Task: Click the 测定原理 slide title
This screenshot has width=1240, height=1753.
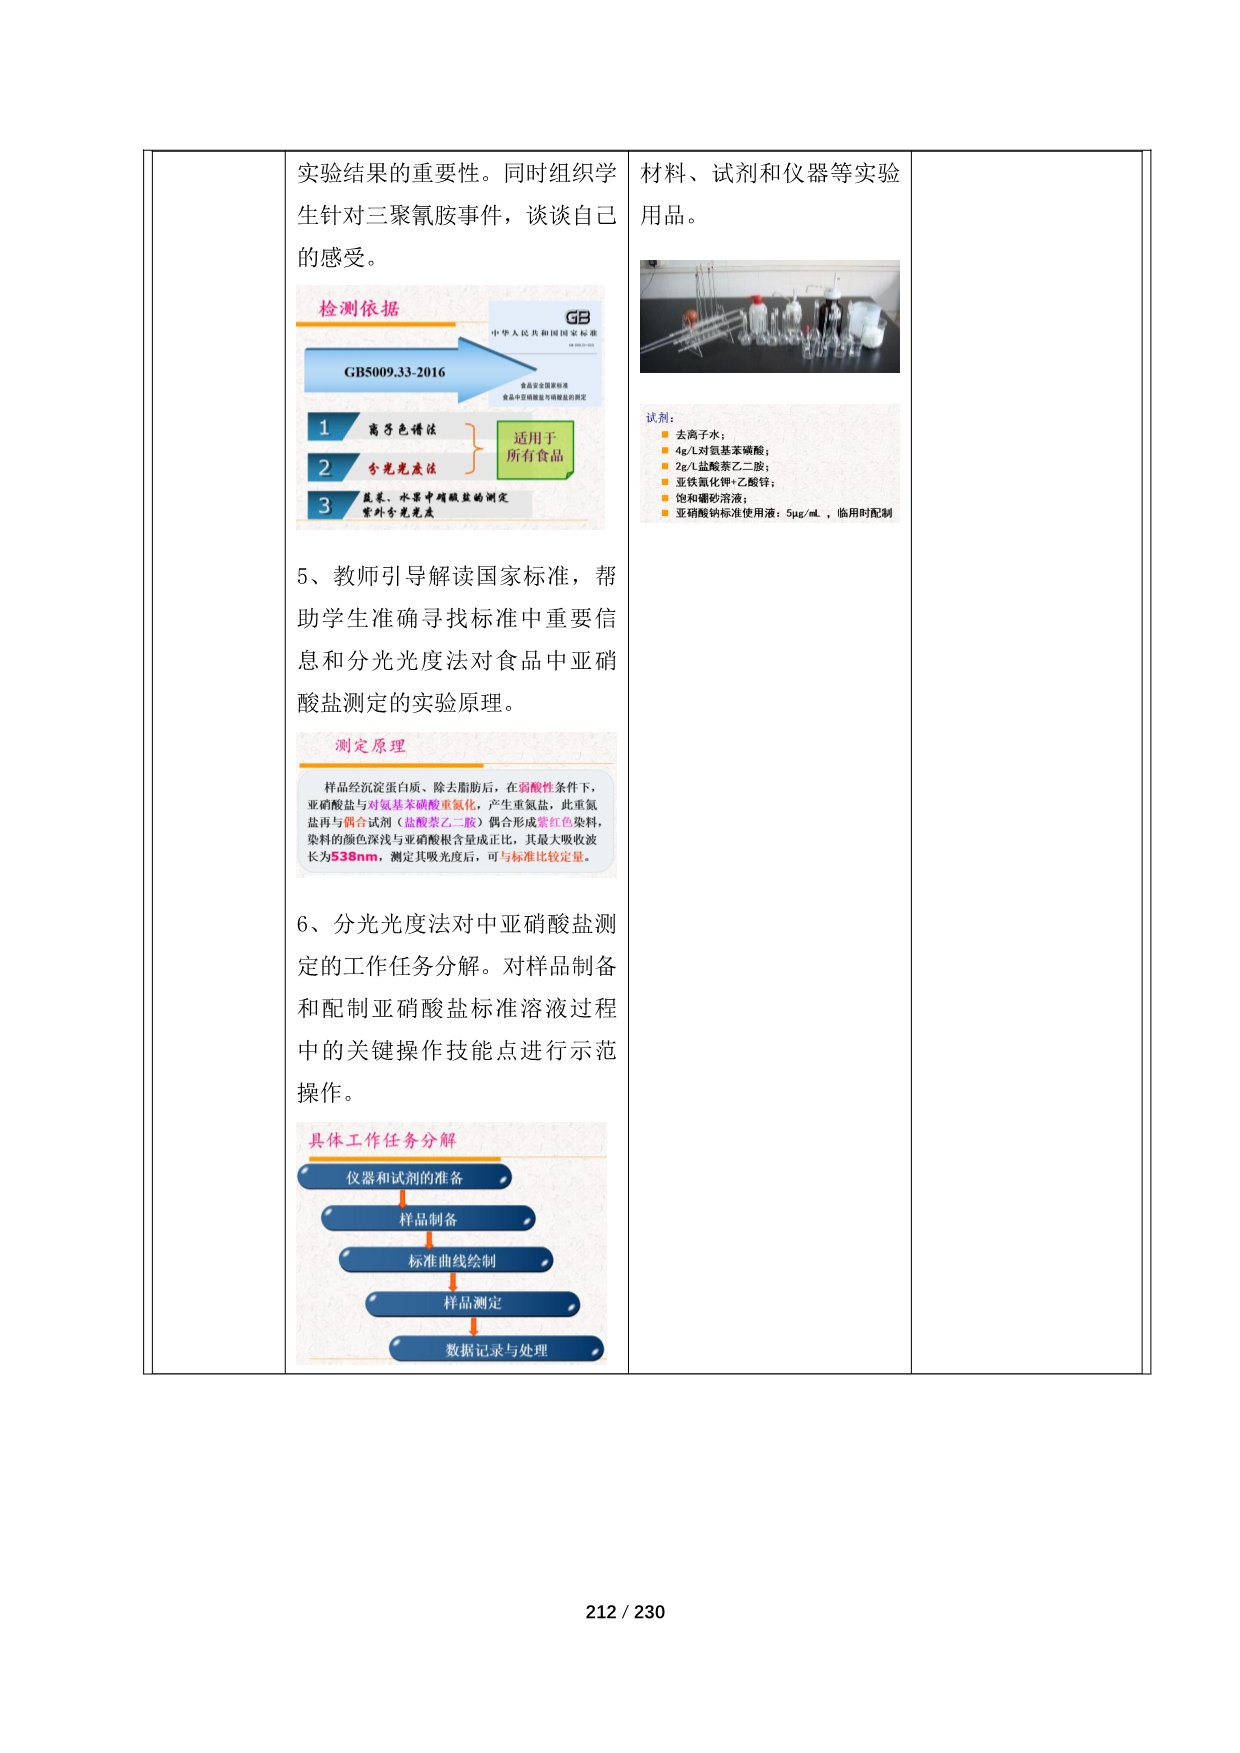Action: (x=370, y=746)
